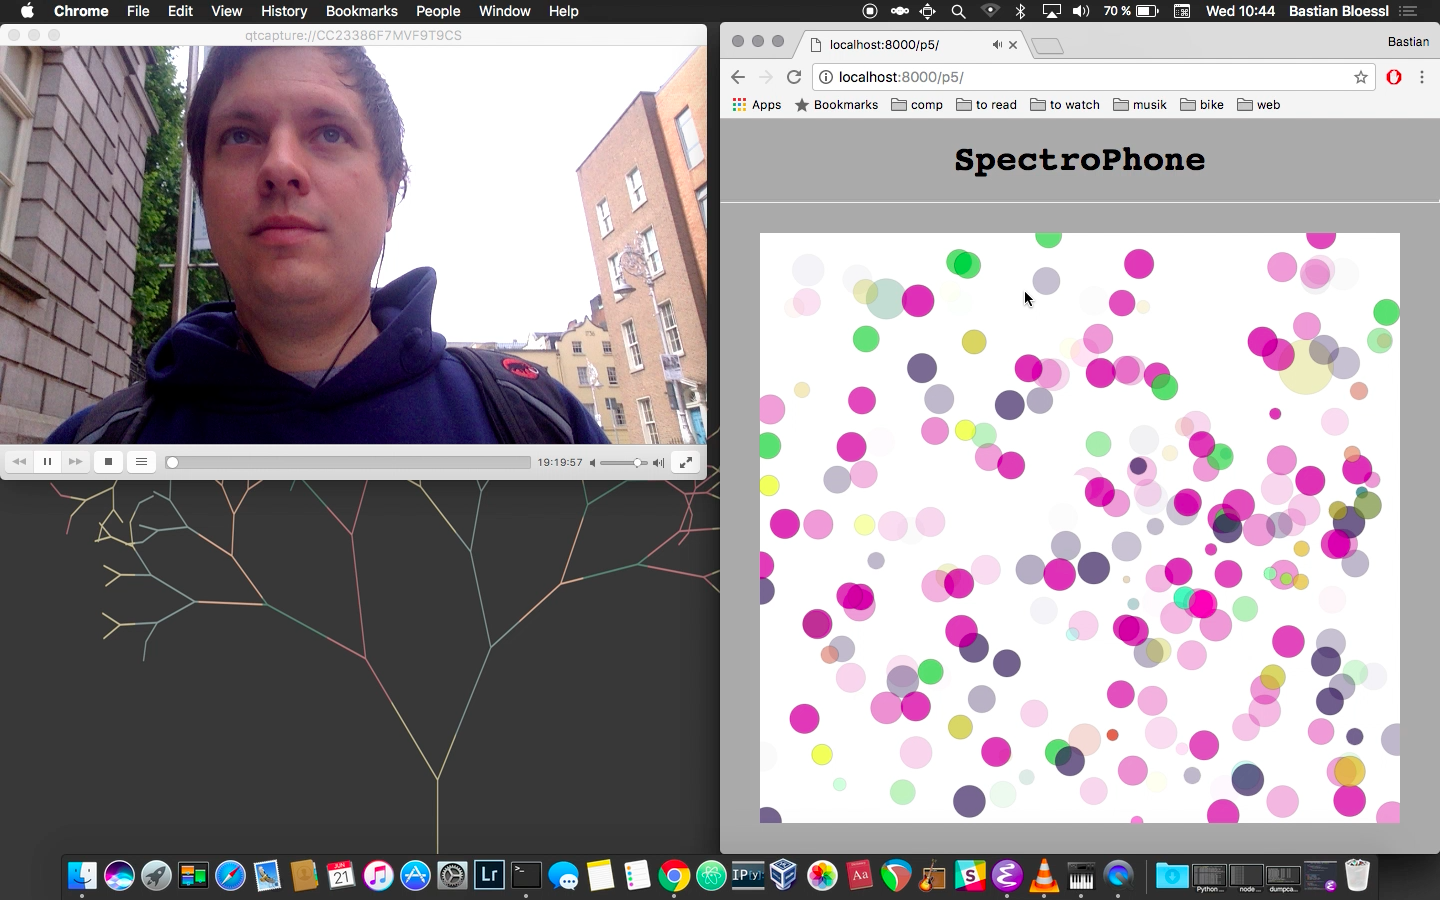Expand the 'musik' bookmarks folder
Image resolution: width=1440 pixels, height=900 pixels.
tap(1140, 105)
